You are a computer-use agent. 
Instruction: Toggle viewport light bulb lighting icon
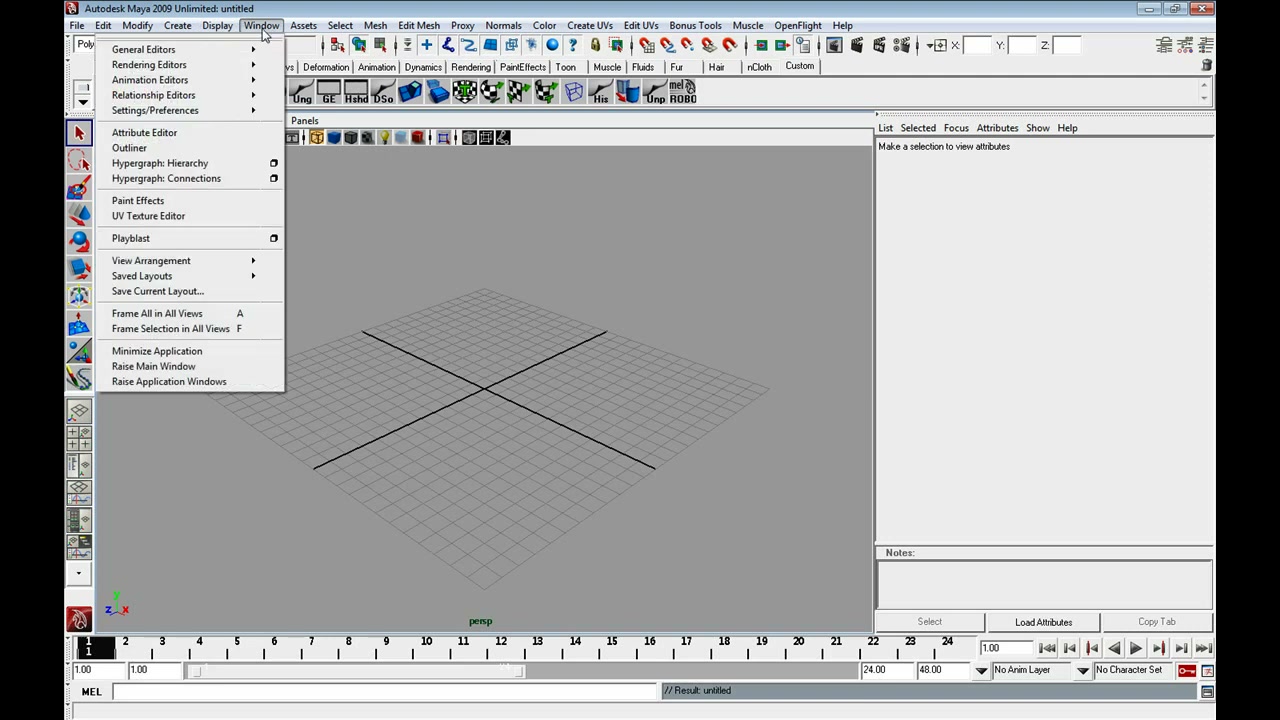coord(384,138)
